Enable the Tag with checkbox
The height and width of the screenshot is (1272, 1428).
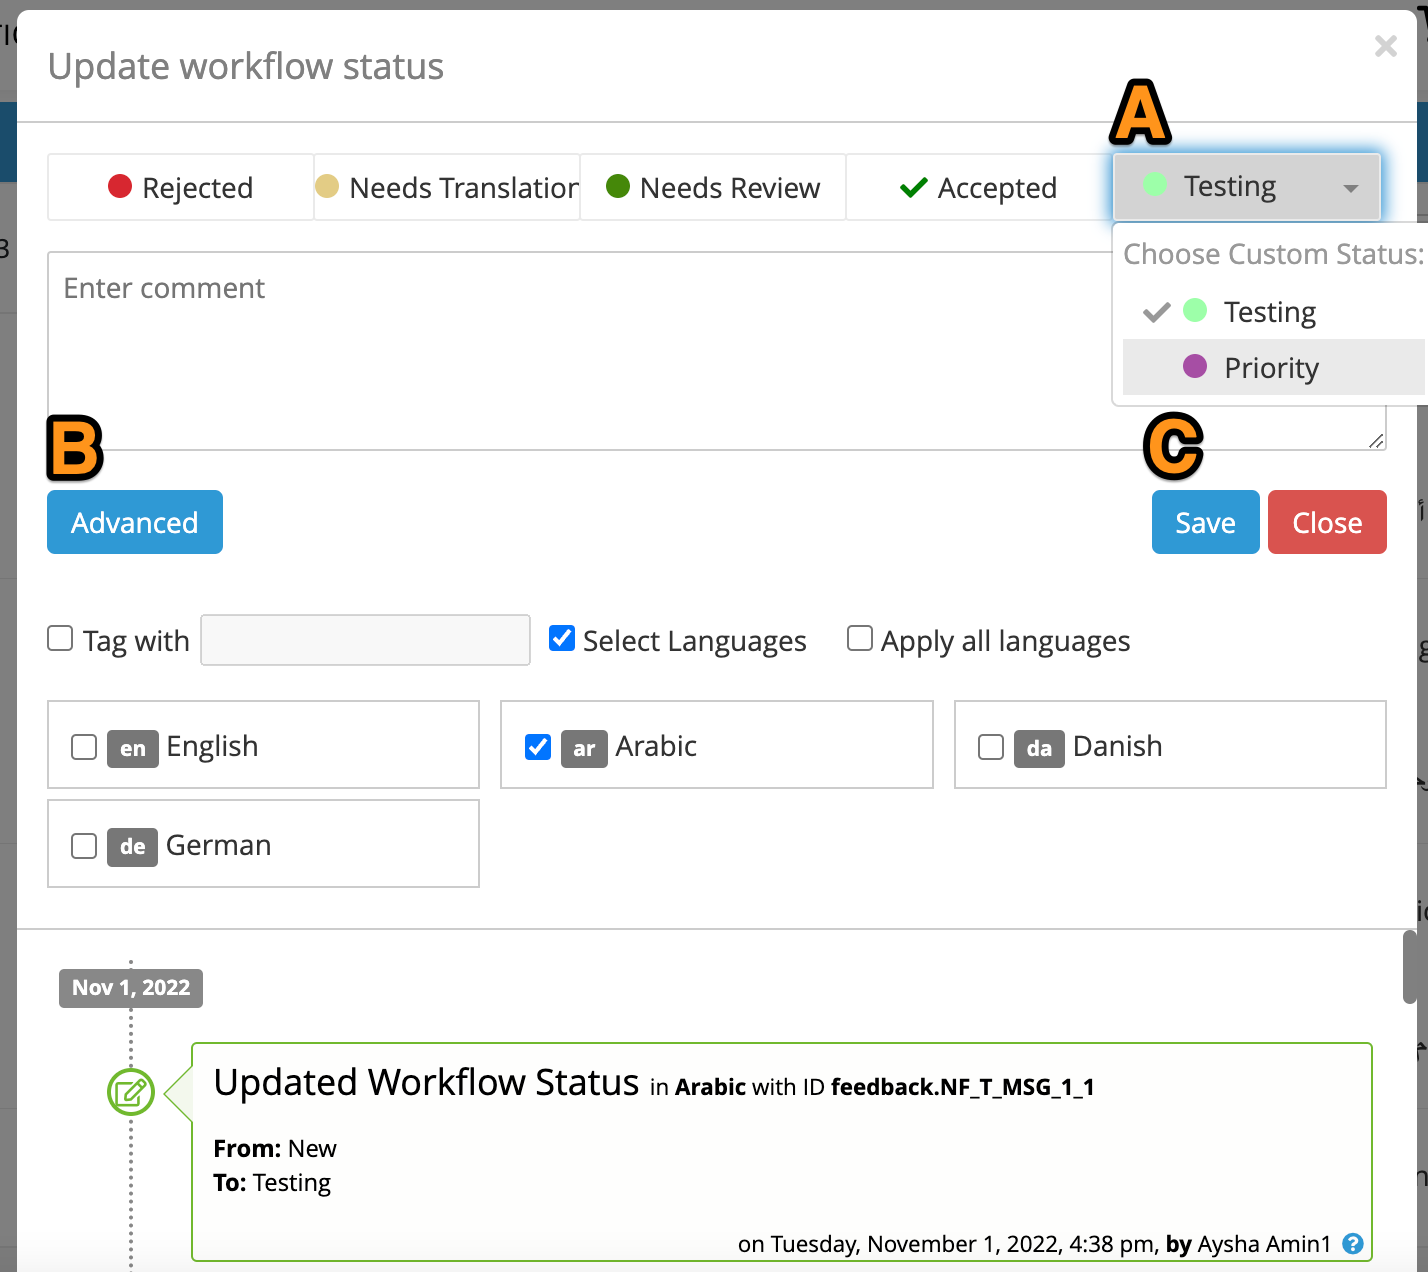pos(60,638)
